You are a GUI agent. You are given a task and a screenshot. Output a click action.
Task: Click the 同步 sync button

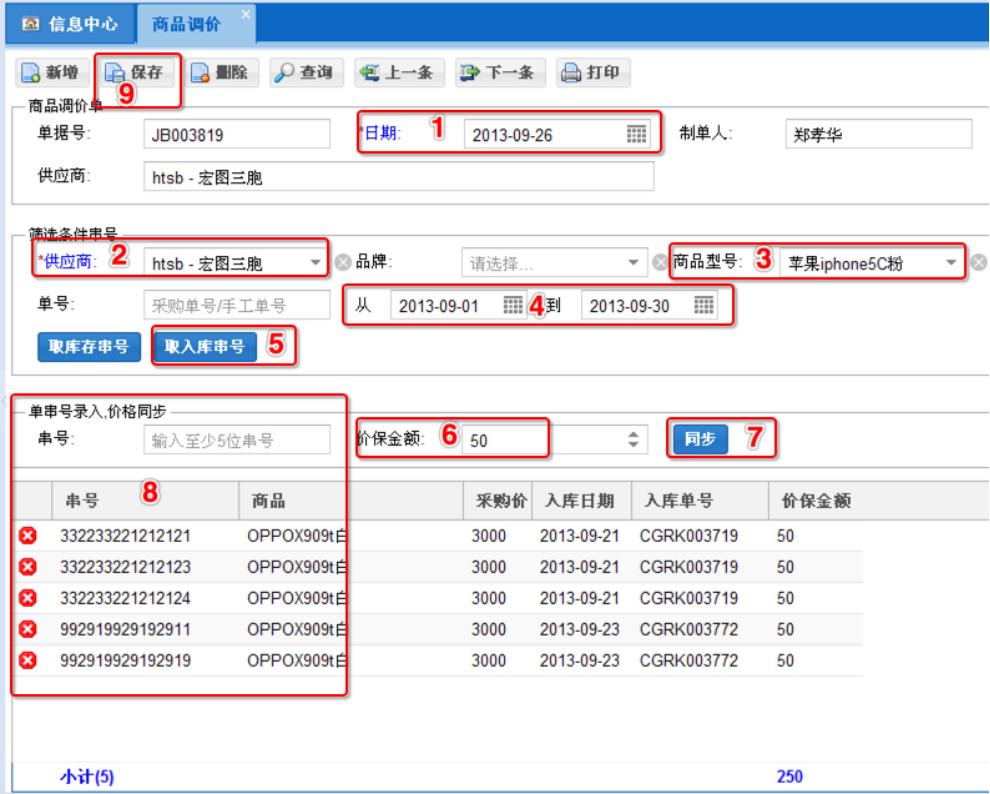click(700, 439)
